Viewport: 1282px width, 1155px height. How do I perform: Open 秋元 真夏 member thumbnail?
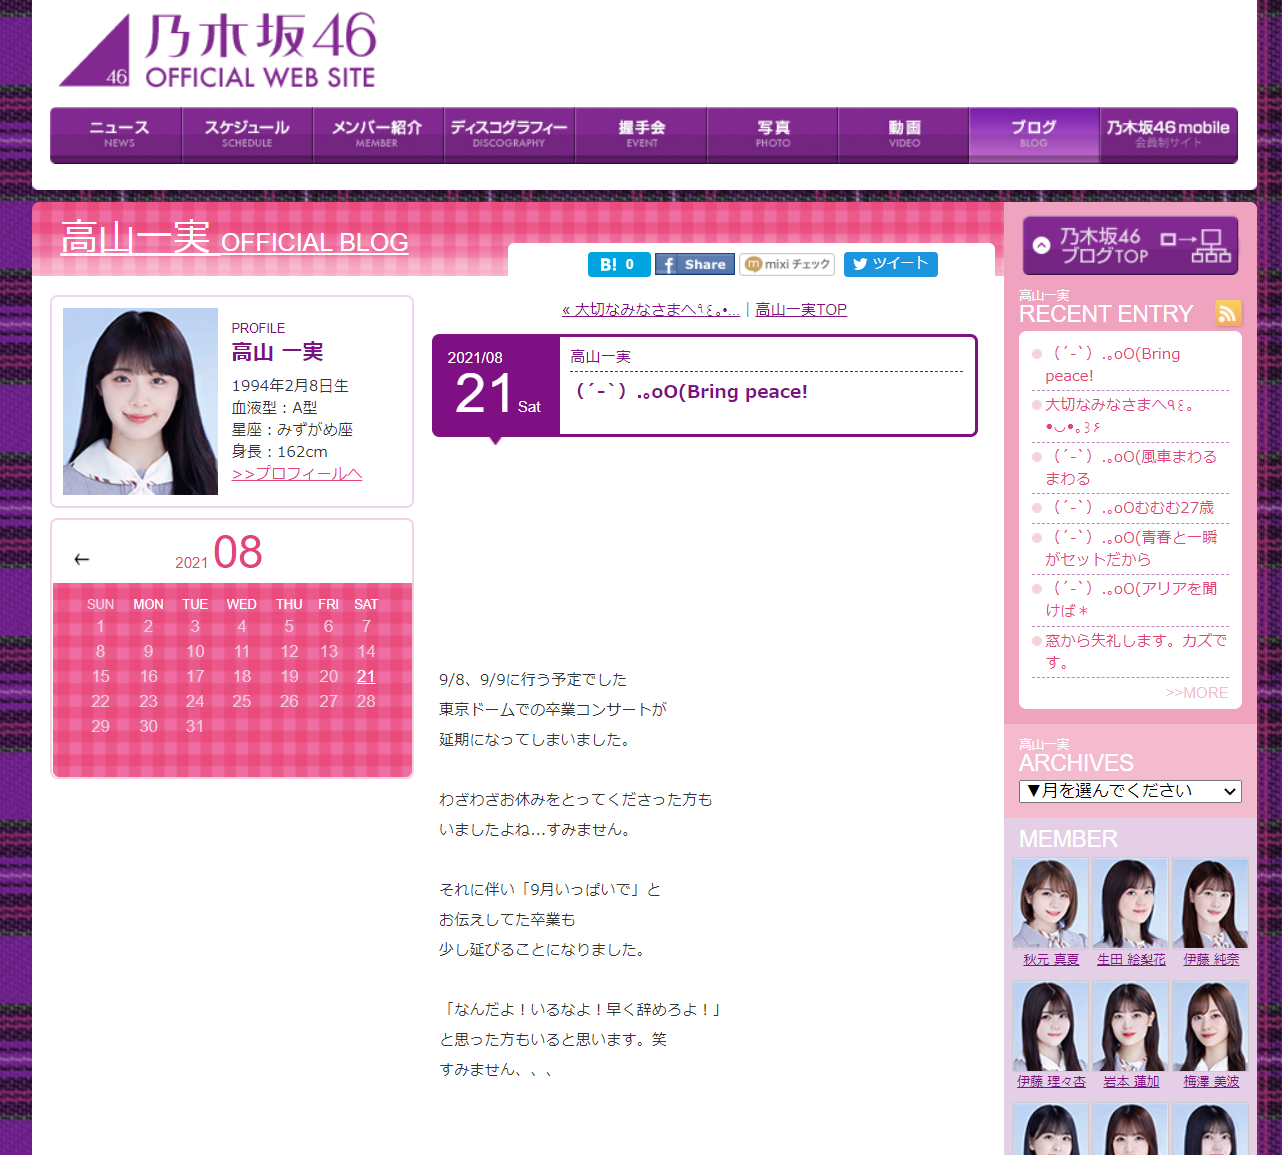(1050, 903)
